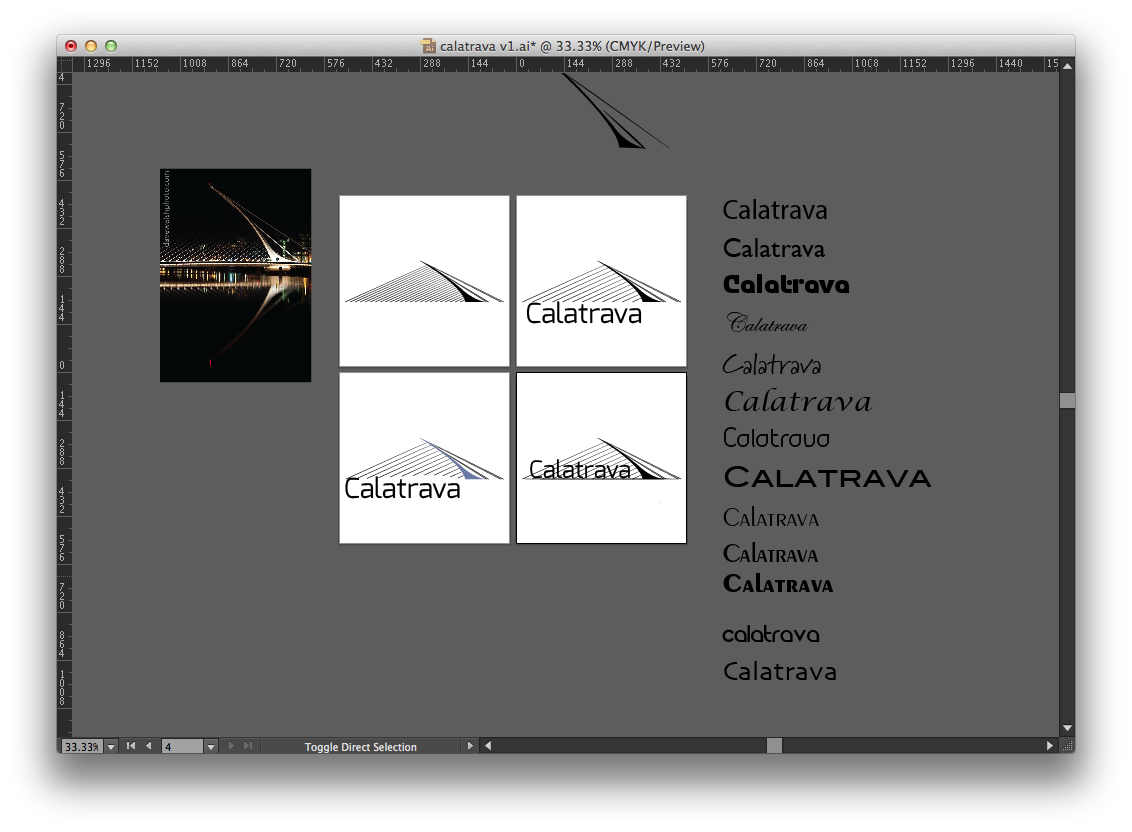Select the wide all-caps CALATRAVA sample
This screenshot has width=1132, height=832.
(x=827, y=477)
